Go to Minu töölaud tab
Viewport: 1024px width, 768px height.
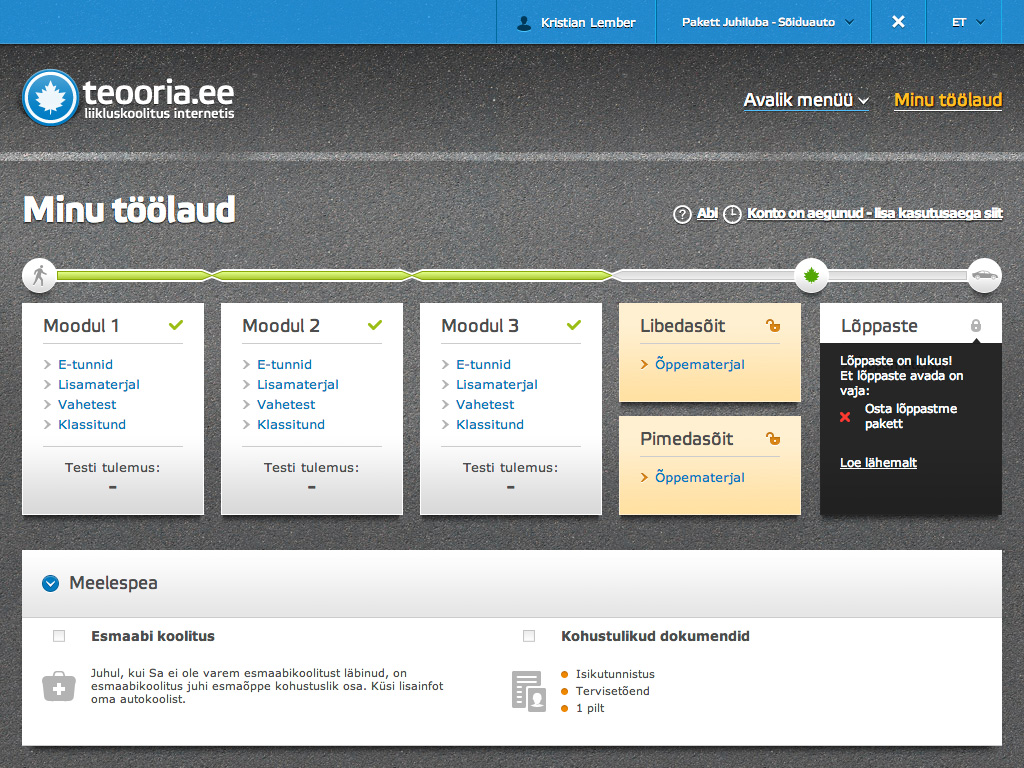click(947, 100)
